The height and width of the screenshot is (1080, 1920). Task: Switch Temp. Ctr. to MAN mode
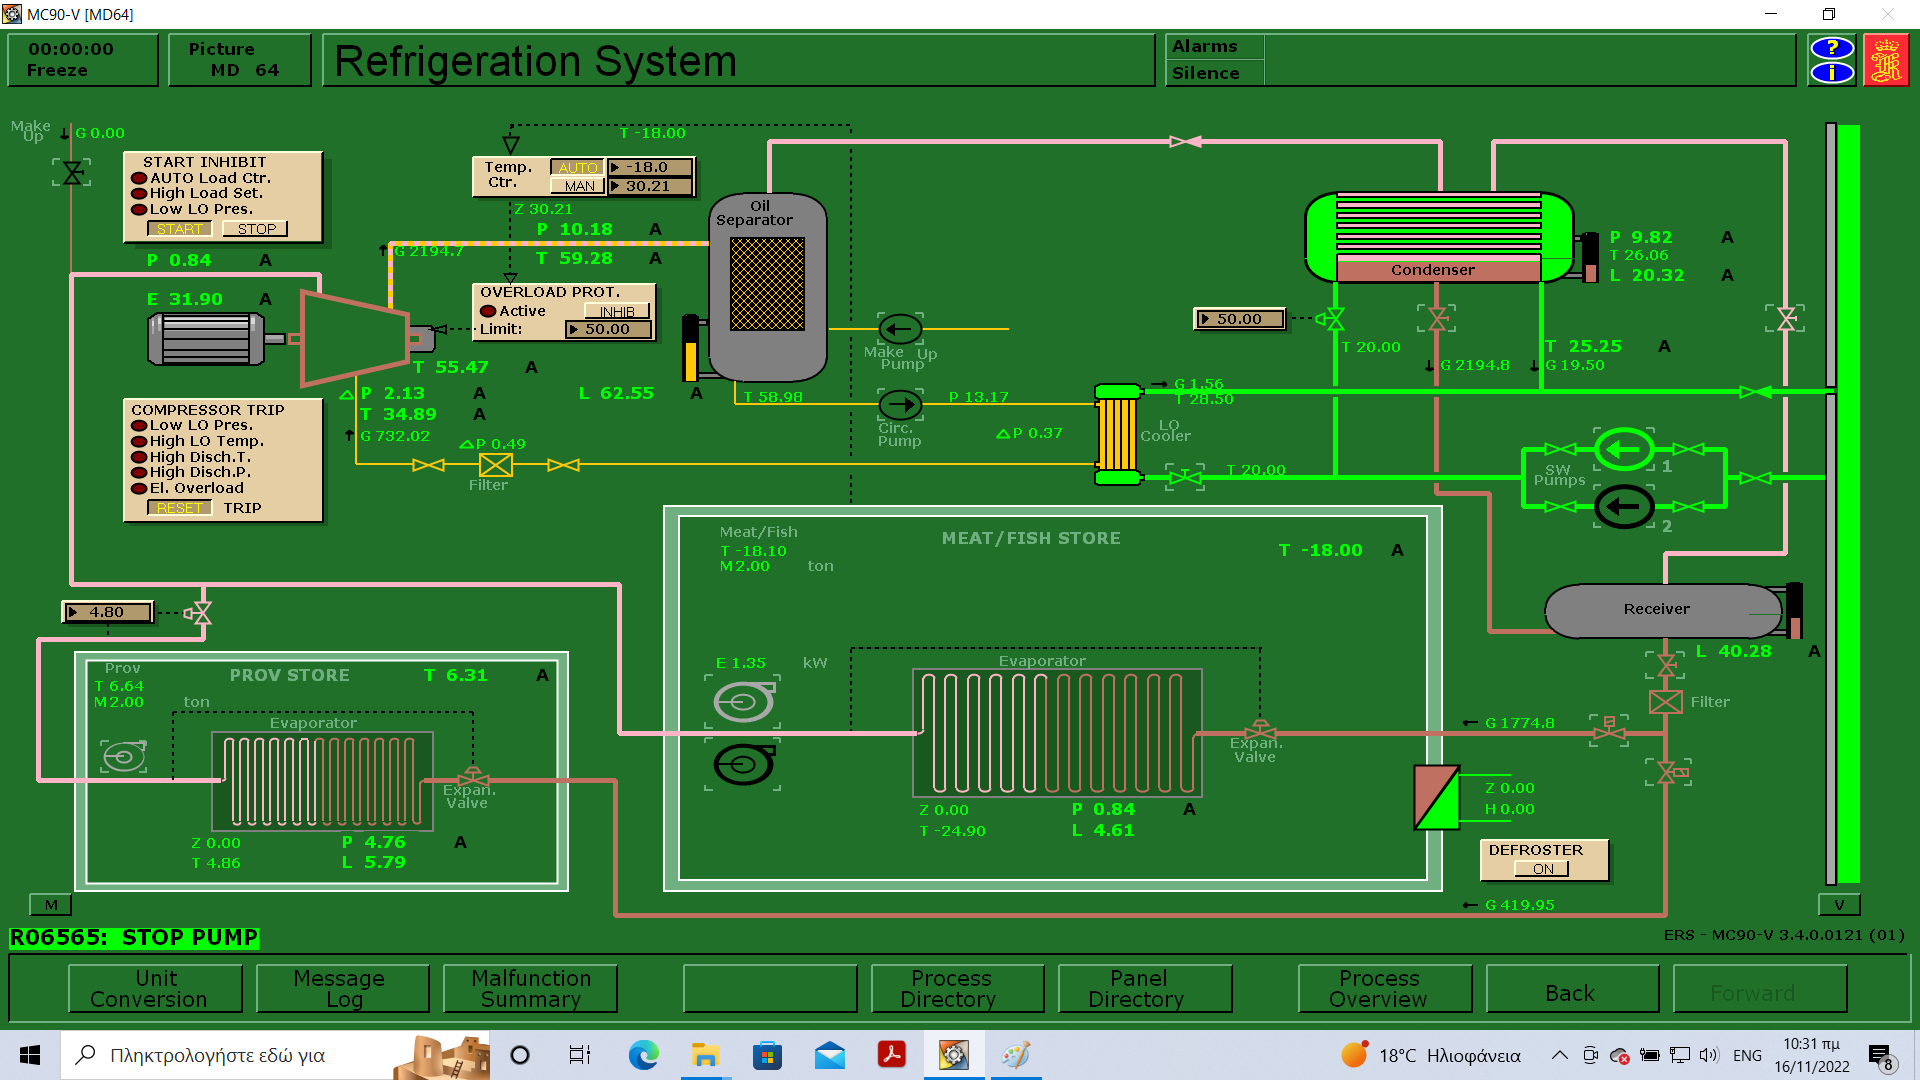578,186
